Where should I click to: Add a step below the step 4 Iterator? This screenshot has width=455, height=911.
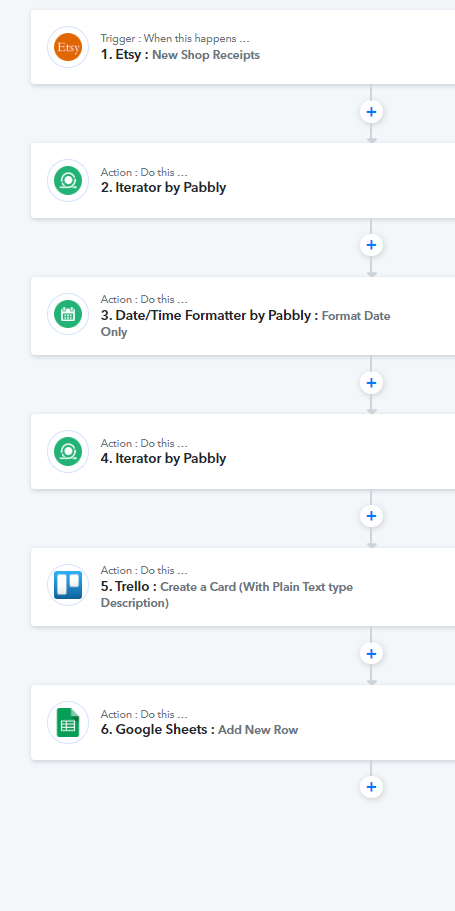(x=371, y=516)
